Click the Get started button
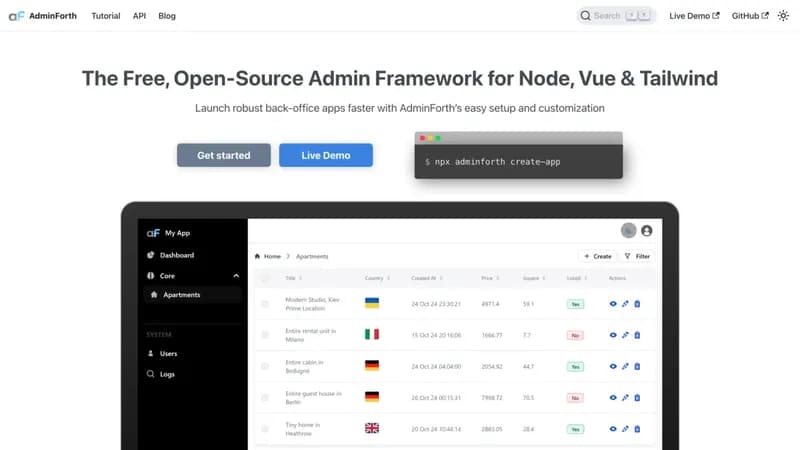 [224, 155]
